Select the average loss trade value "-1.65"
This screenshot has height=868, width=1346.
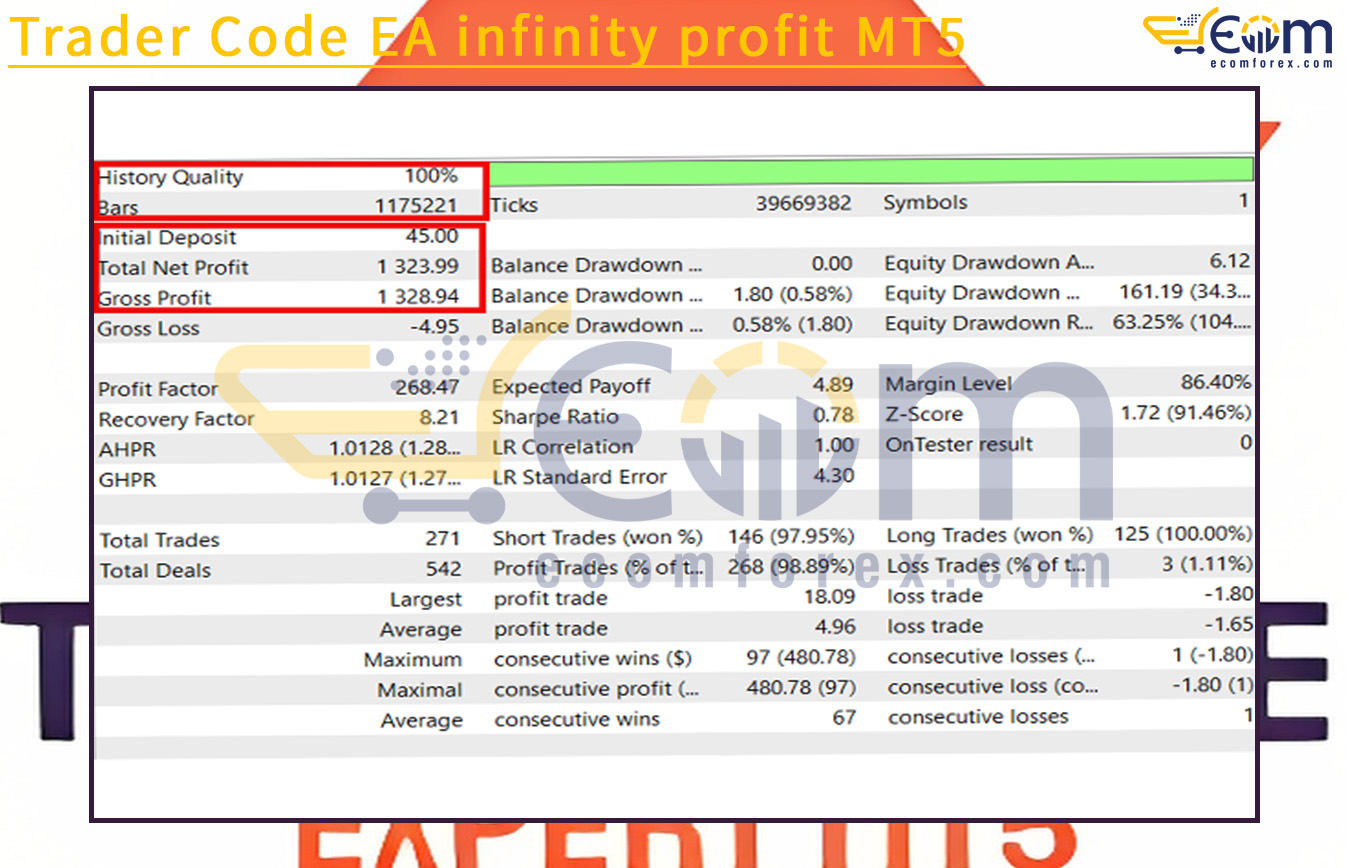click(x=1227, y=624)
